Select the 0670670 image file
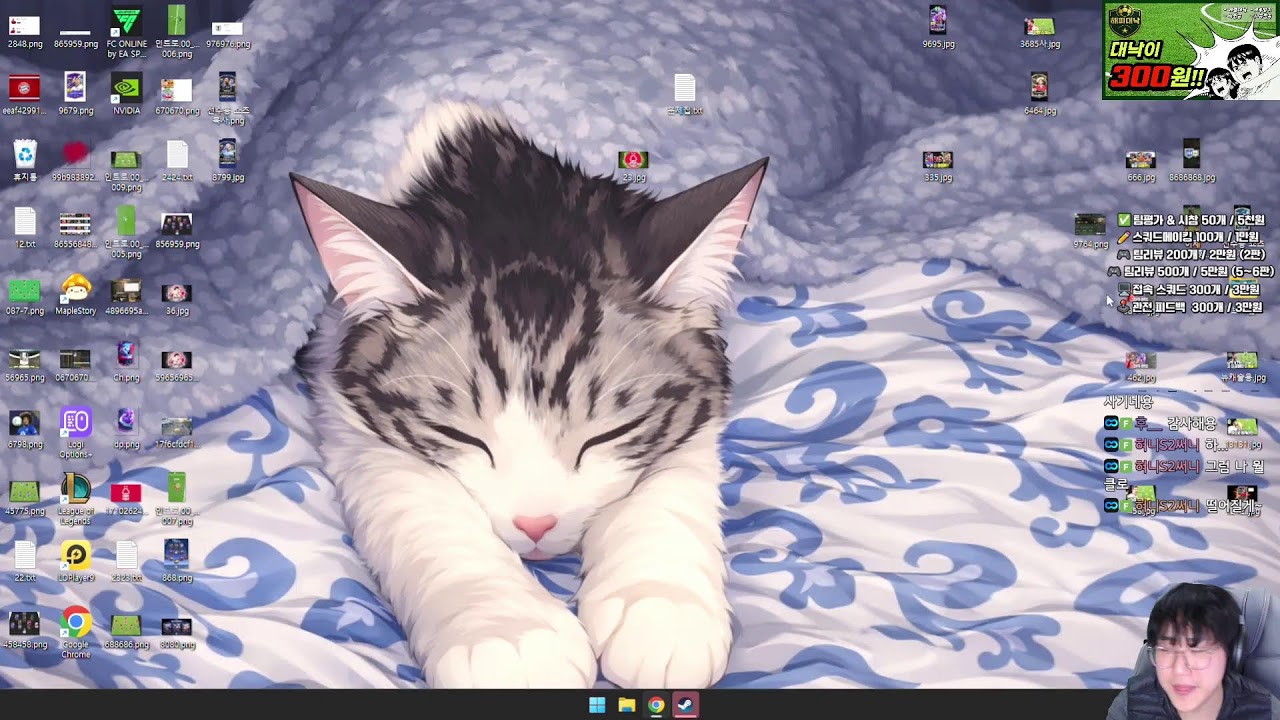 75,360
